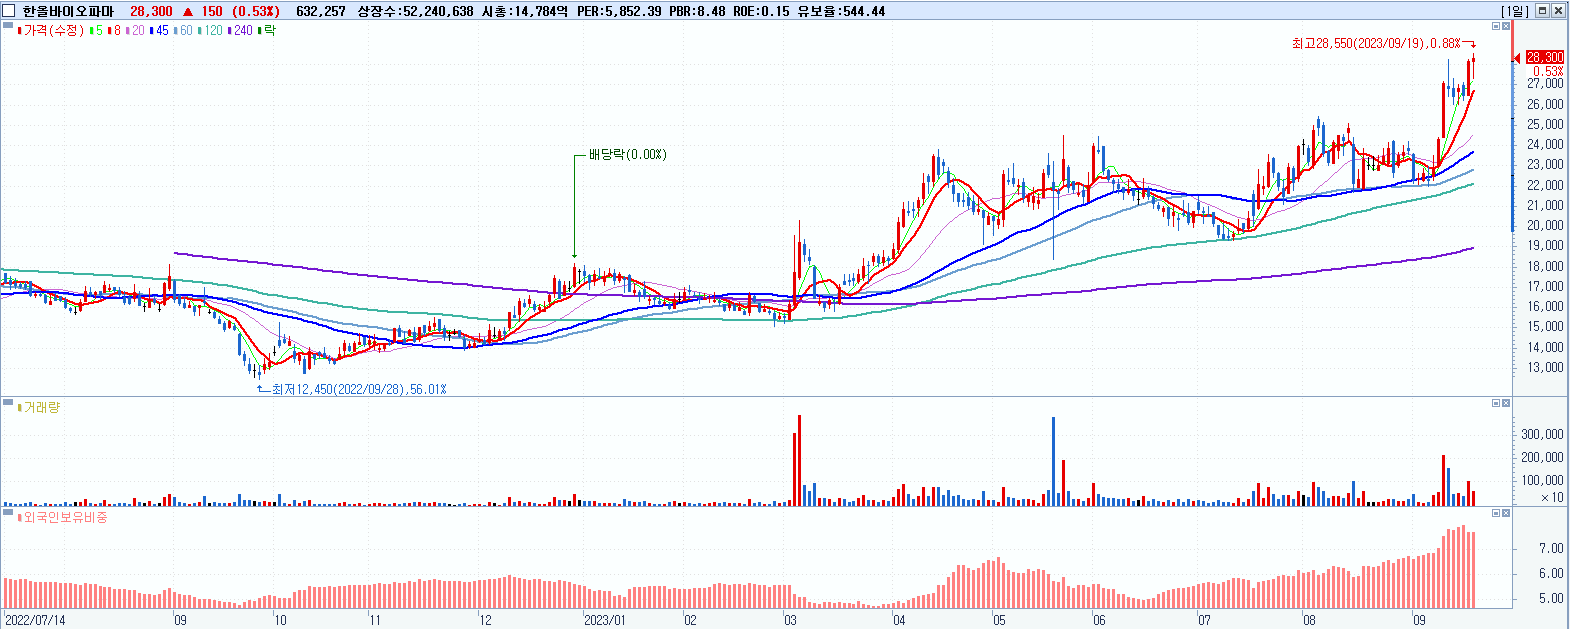Click the stock name 한올바이오파마

pyautogui.click(x=69, y=11)
